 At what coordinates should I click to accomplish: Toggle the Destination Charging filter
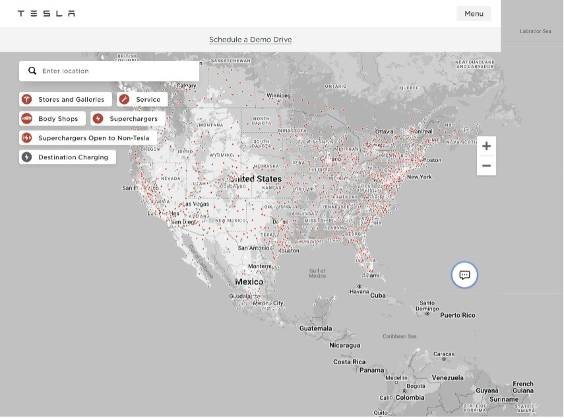point(67,157)
